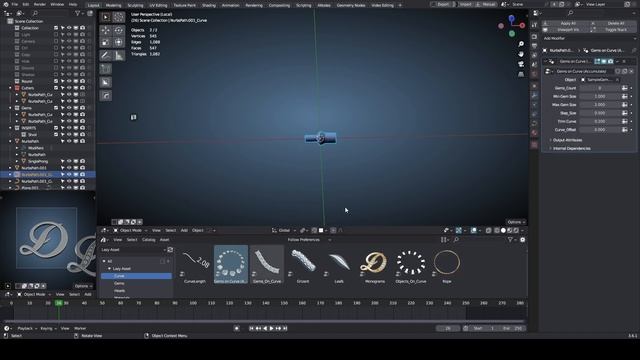Click the viewport pan hand icon
Screen dimensions: 640x360
(521, 54)
